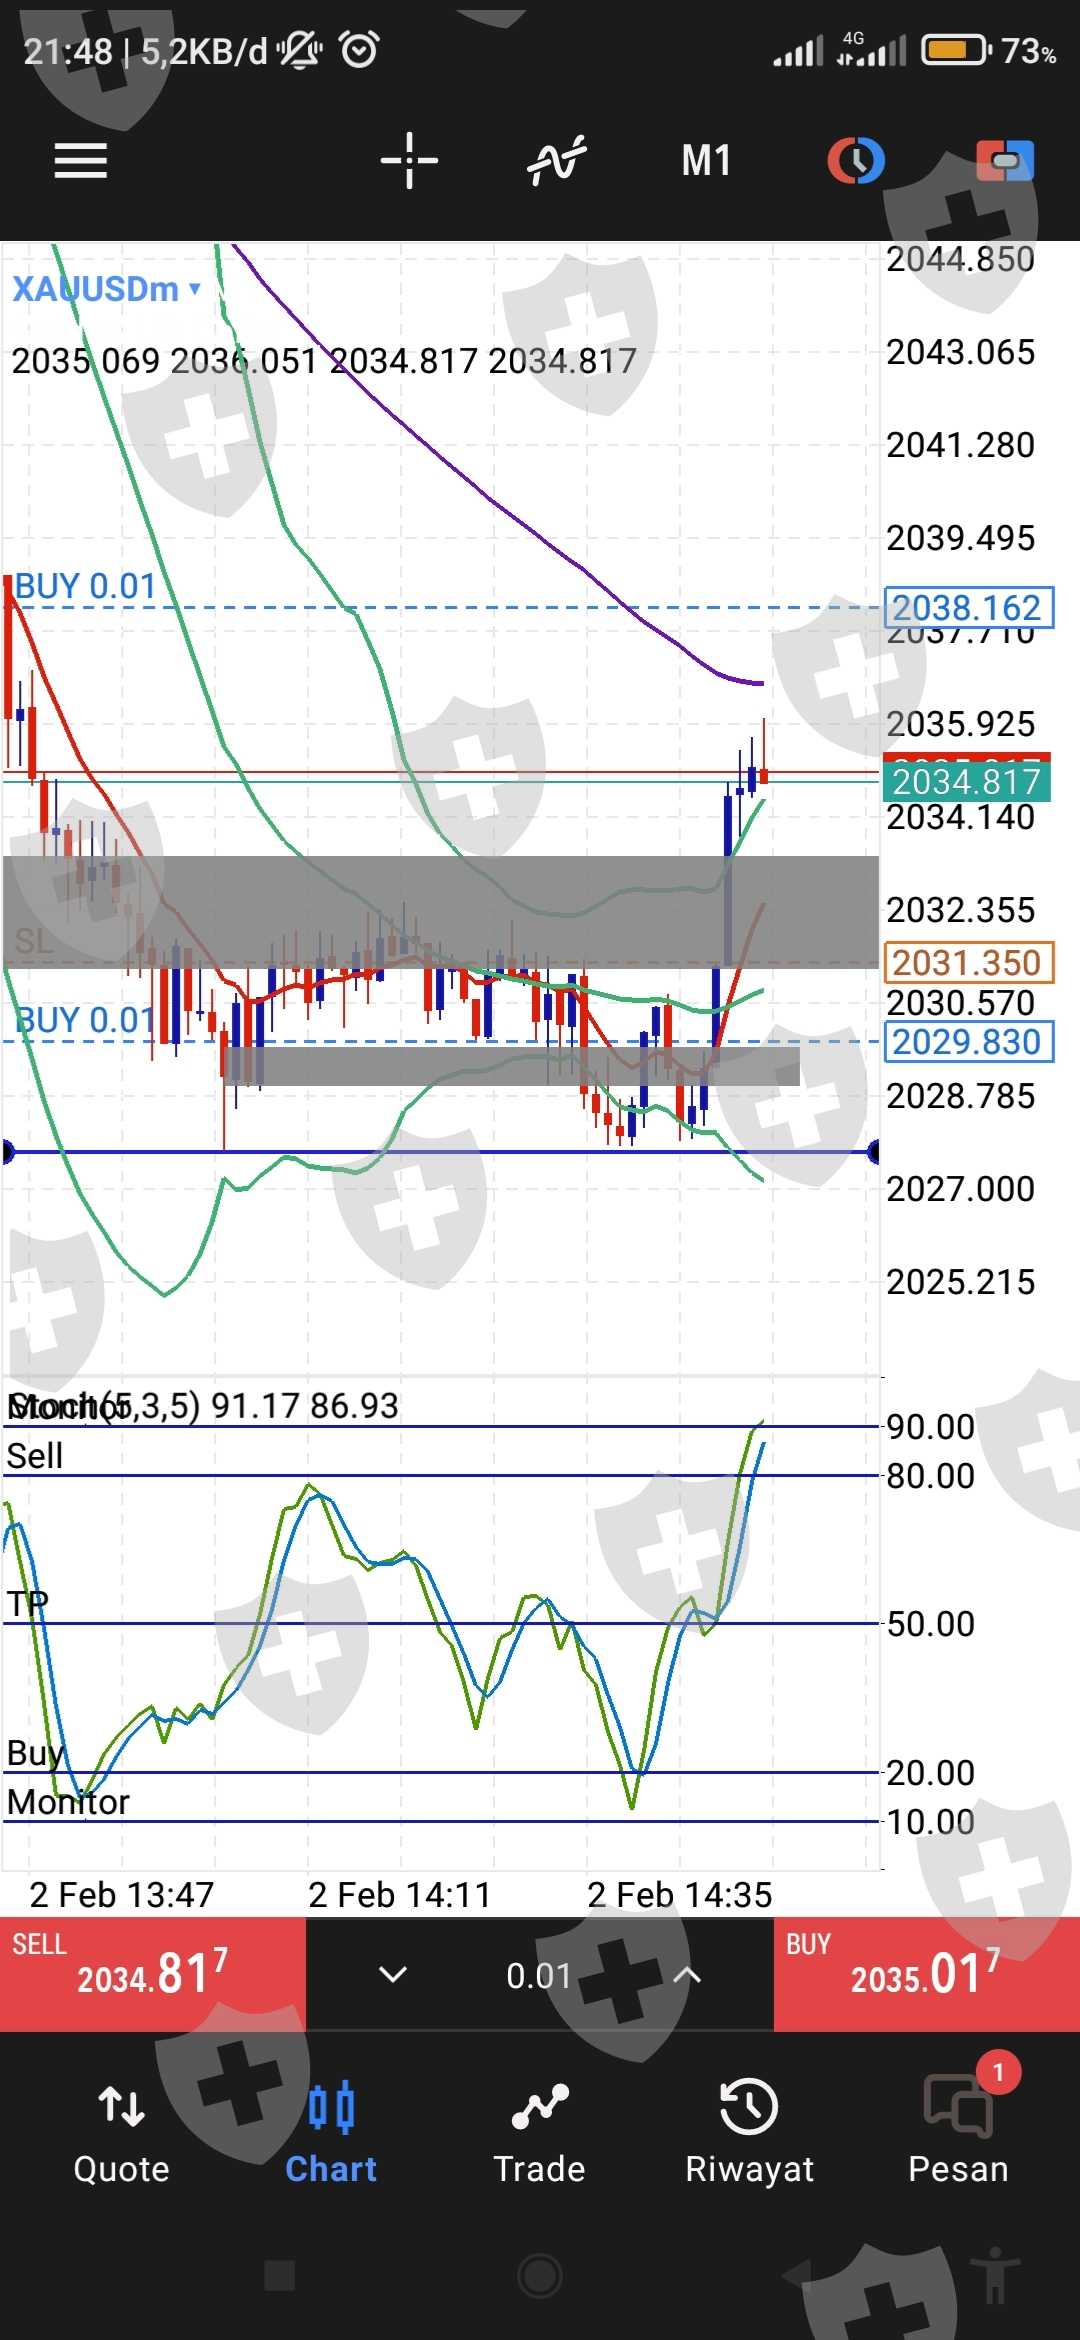
Task: Tap the SELL 2034.817 button
Action: click(153, 1973)
